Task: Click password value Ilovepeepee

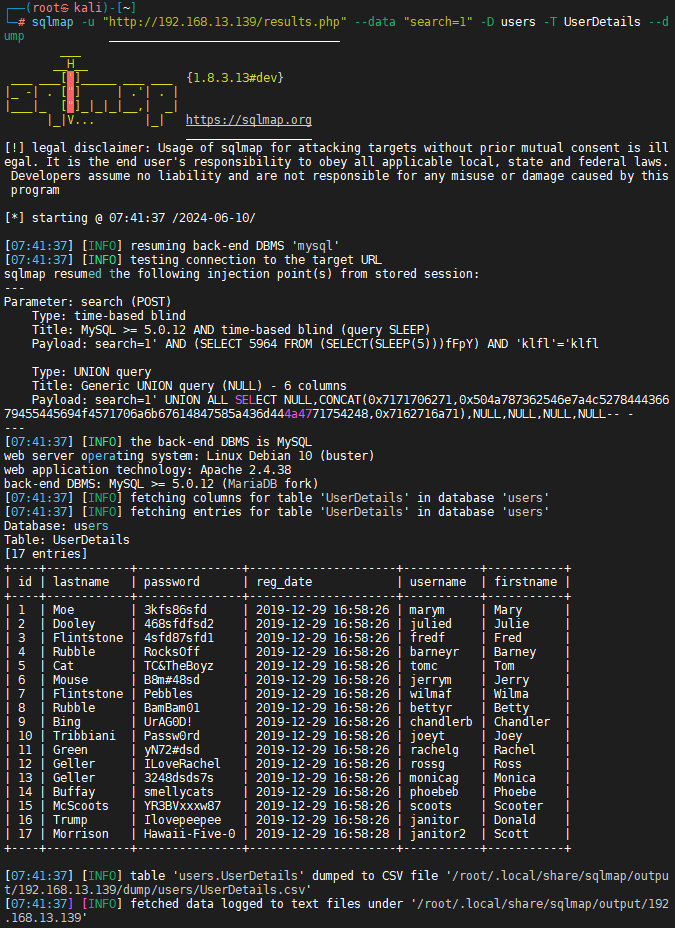Action: point(182,820)
